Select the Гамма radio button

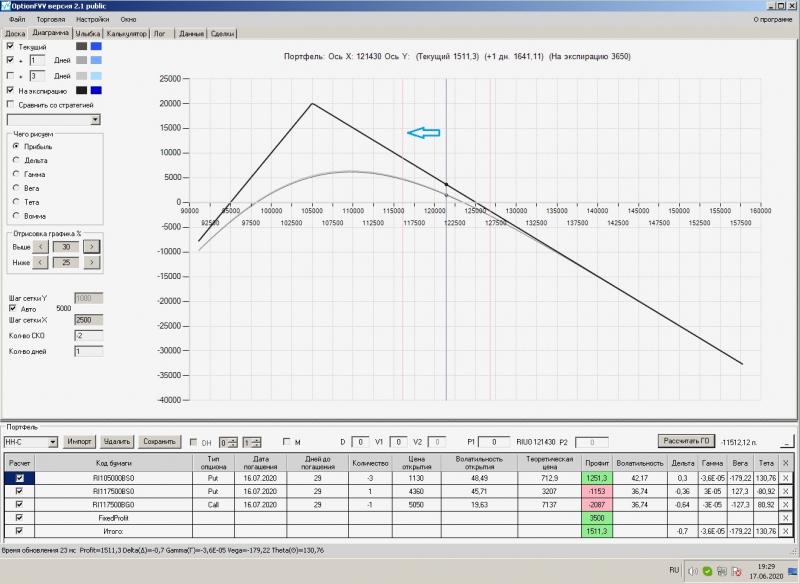coord(16,173)
